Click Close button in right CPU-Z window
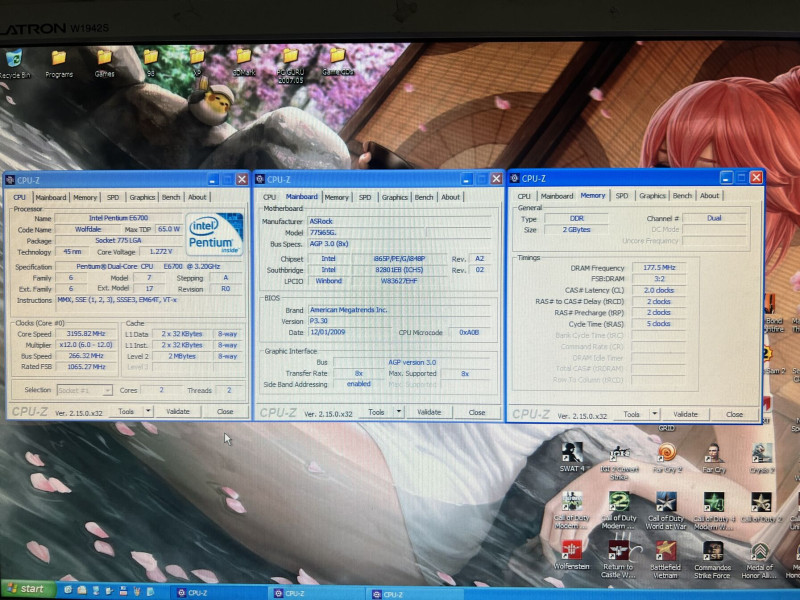800x600 pixels. coord(734,414)
